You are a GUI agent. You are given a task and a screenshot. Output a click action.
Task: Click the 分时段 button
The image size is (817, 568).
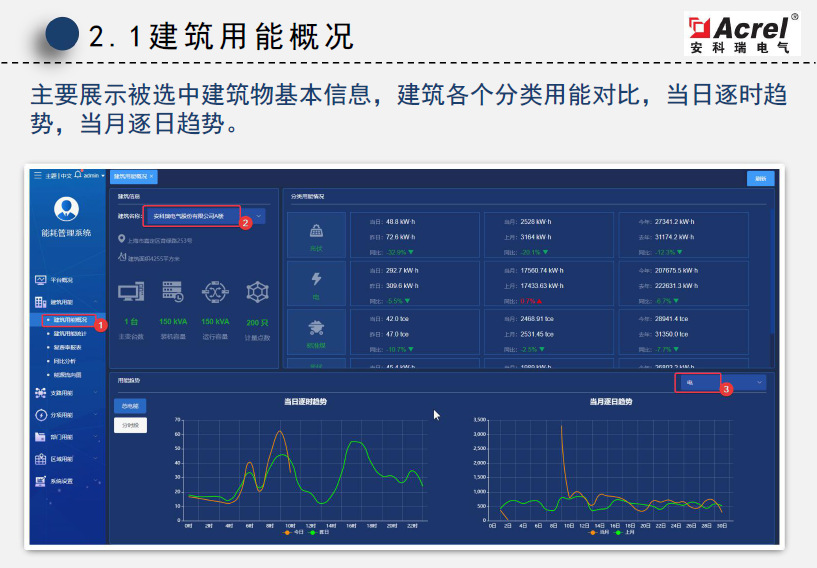(x=130, y=425)
